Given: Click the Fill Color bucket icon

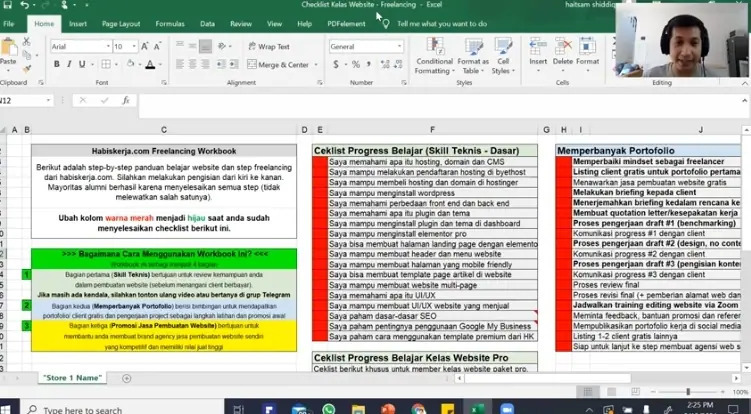Looking at the screenshot, I should (130, 64).
